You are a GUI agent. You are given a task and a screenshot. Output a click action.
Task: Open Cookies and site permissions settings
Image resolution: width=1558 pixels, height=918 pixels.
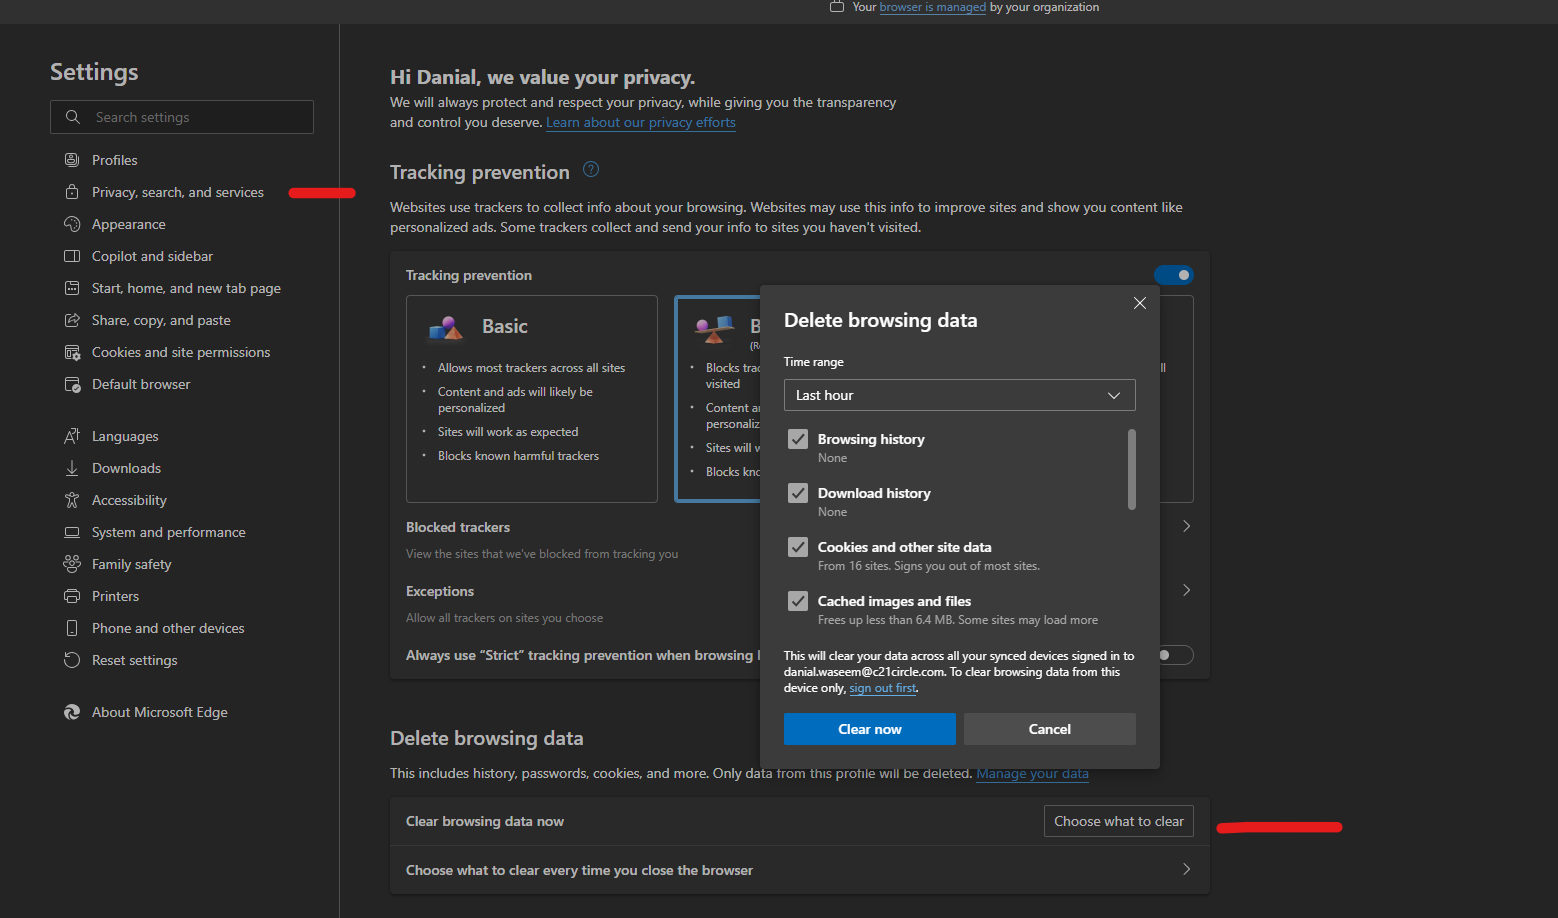pos(181,352)
